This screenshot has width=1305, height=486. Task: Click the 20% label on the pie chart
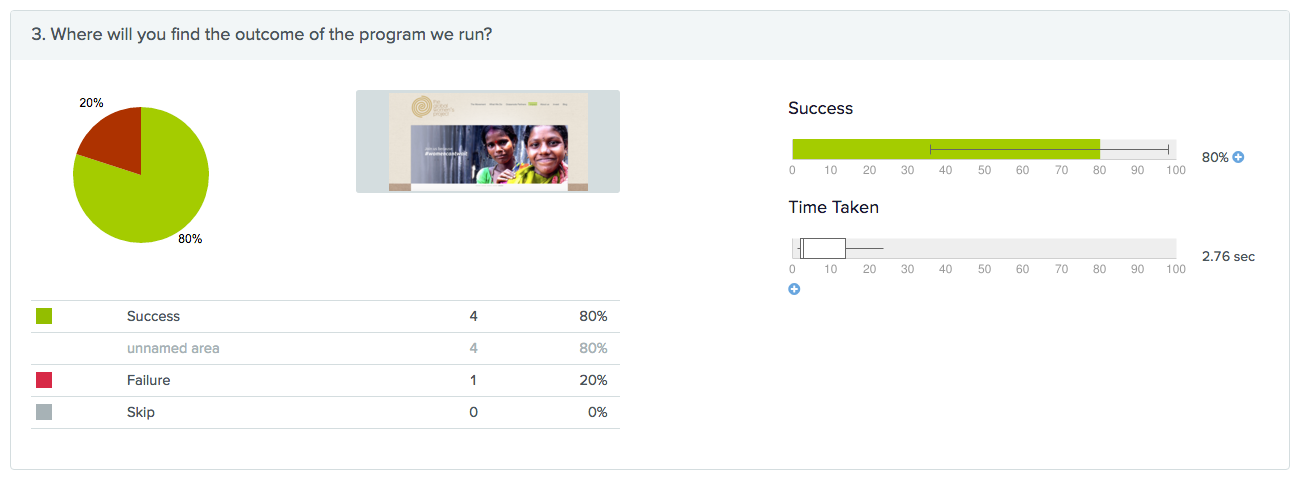coord(91,103)
